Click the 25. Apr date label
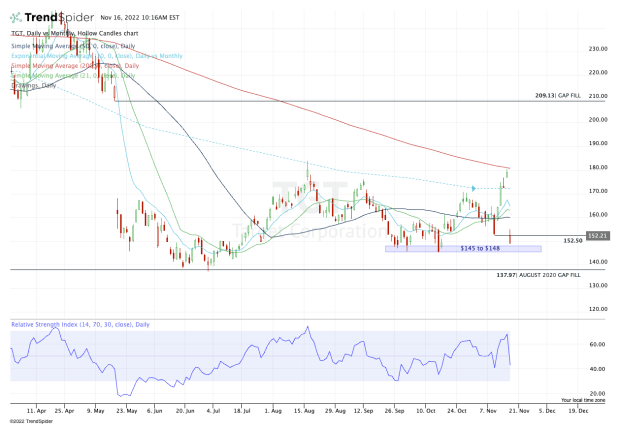The image size is (620, 426). (x=64, y=411)
